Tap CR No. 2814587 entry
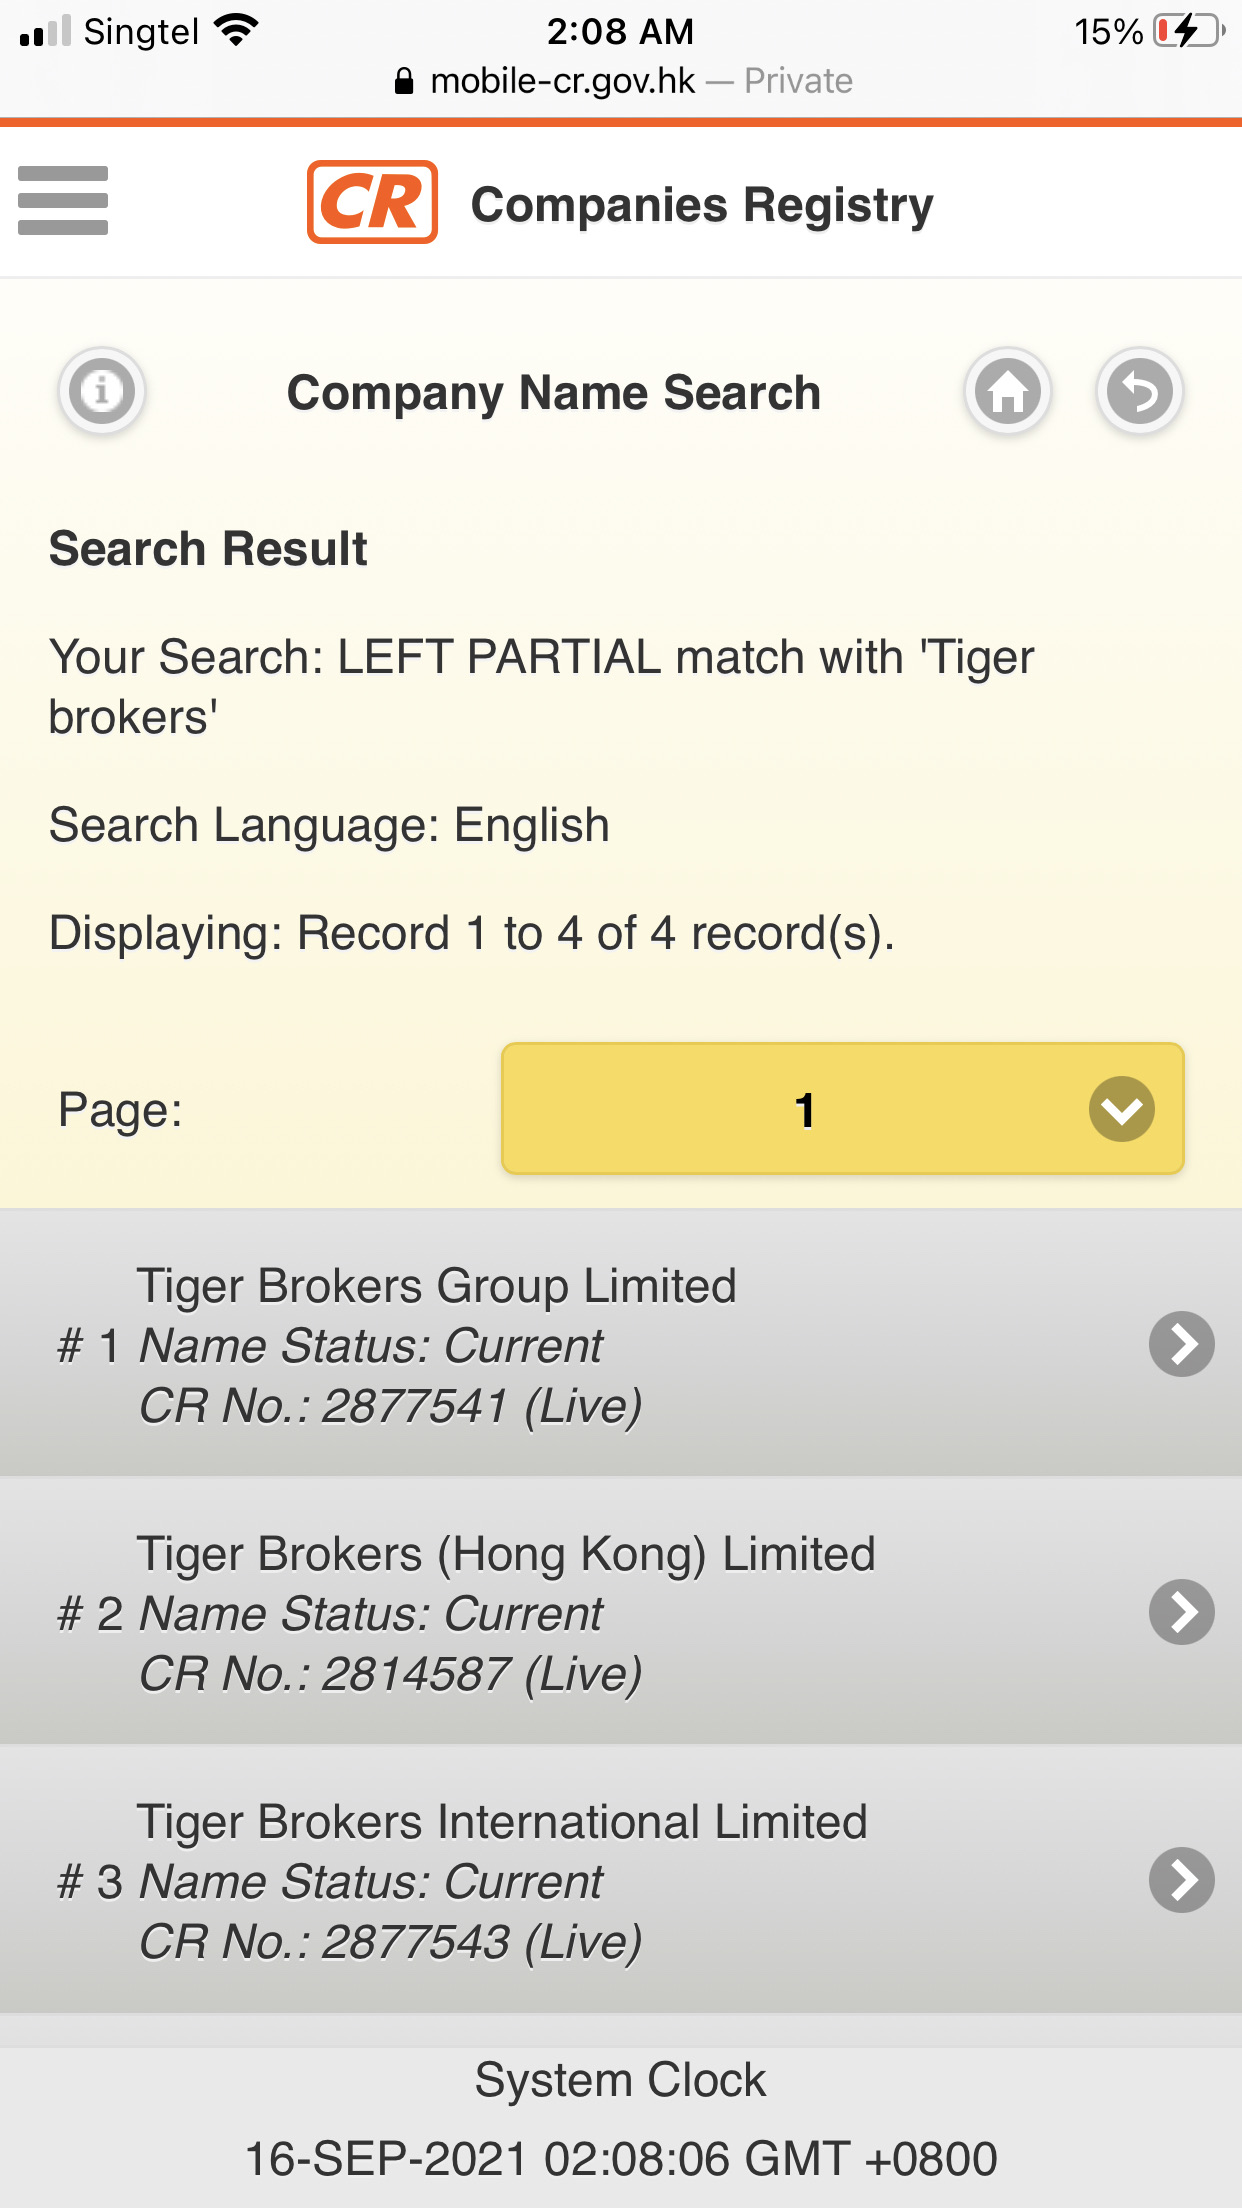Viewport: 1242px width, 2208px height. [390, 1674]
